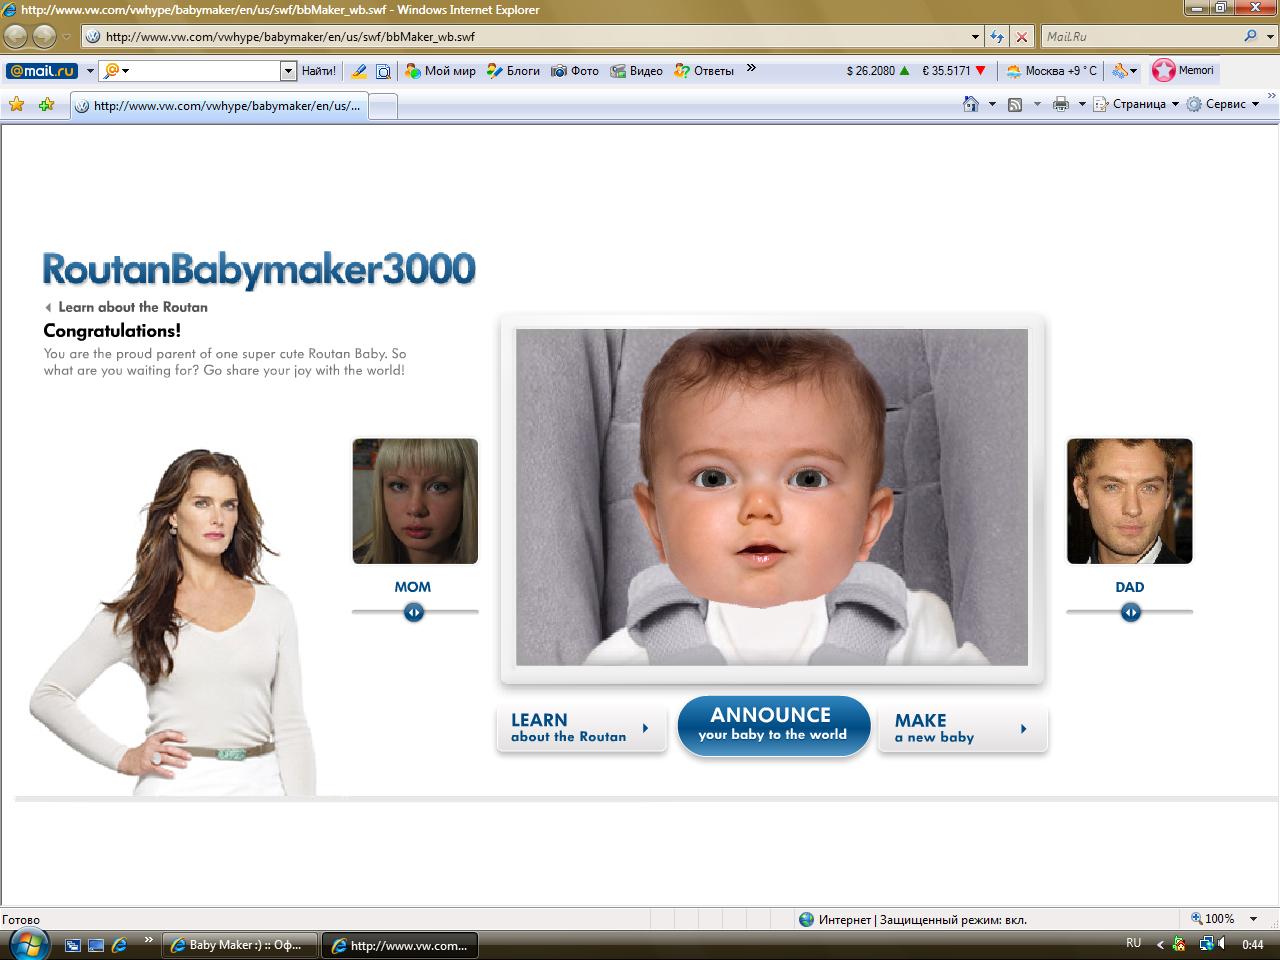Click into the Mail.Ru search box

[1140, 37]
